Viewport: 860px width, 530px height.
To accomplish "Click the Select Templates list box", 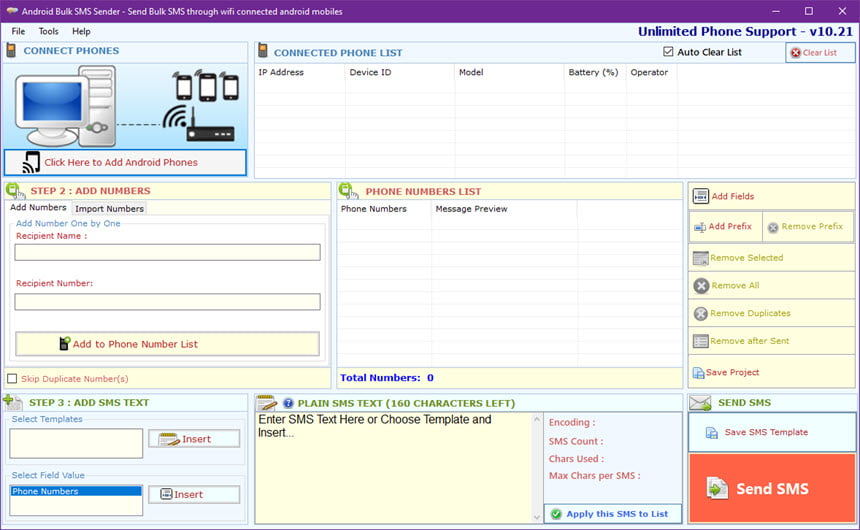I will pyautogui.click(x=76, y=443).
